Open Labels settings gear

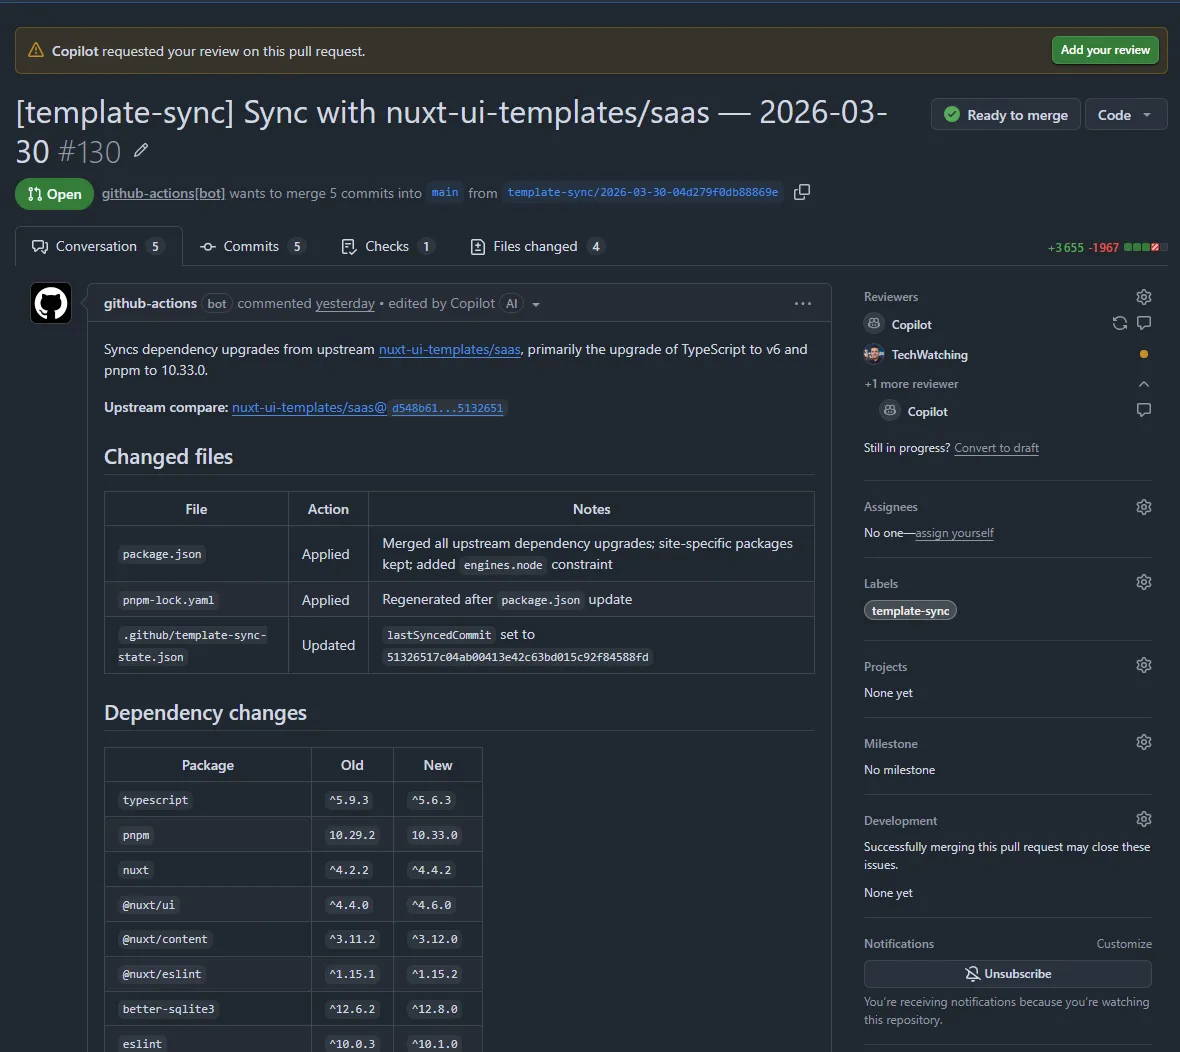1143,581
